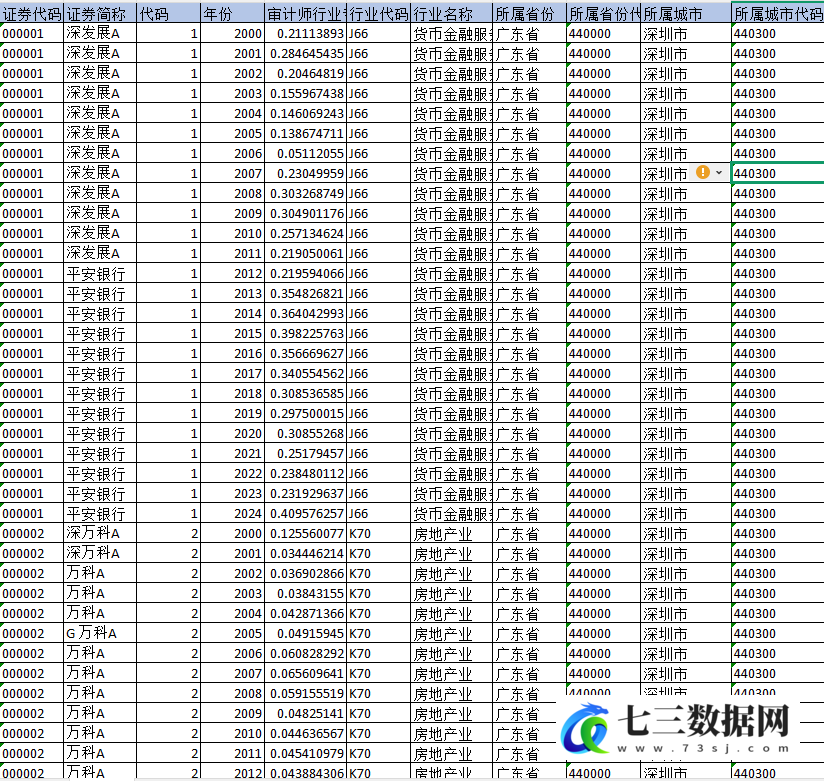Click the cell with value 0.034446214
The width and height of the screenshot is (824, 781).
point(305,553)
